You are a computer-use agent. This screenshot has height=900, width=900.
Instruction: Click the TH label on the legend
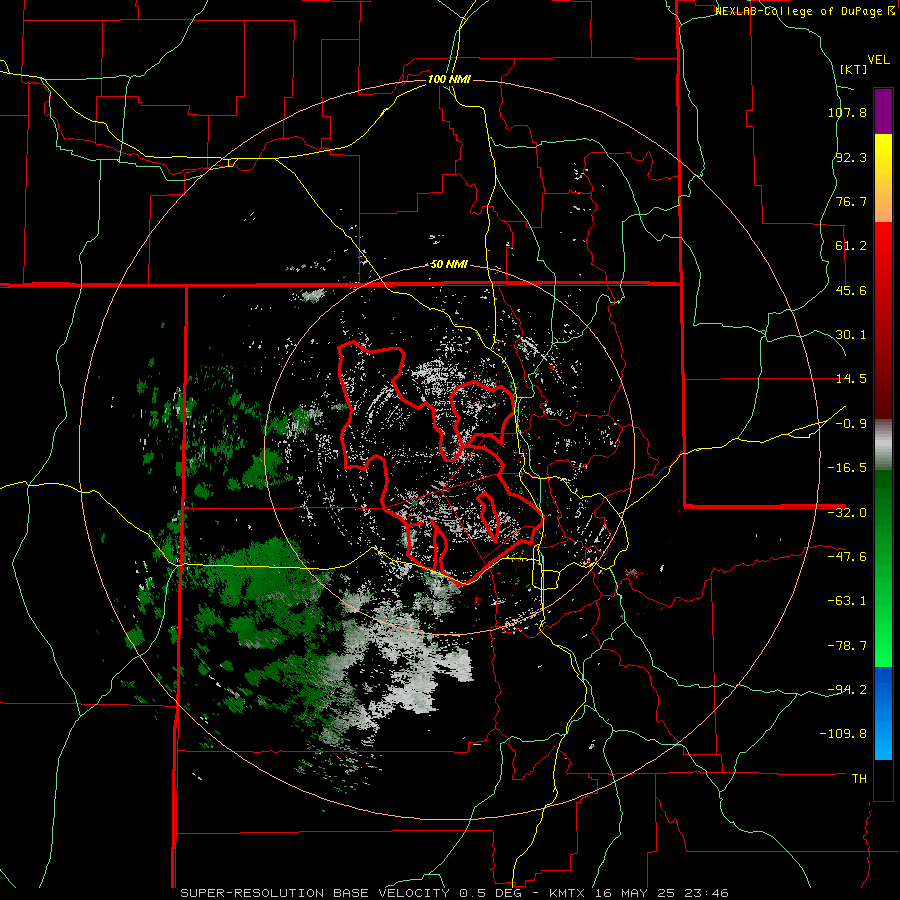tap(859, 779)
